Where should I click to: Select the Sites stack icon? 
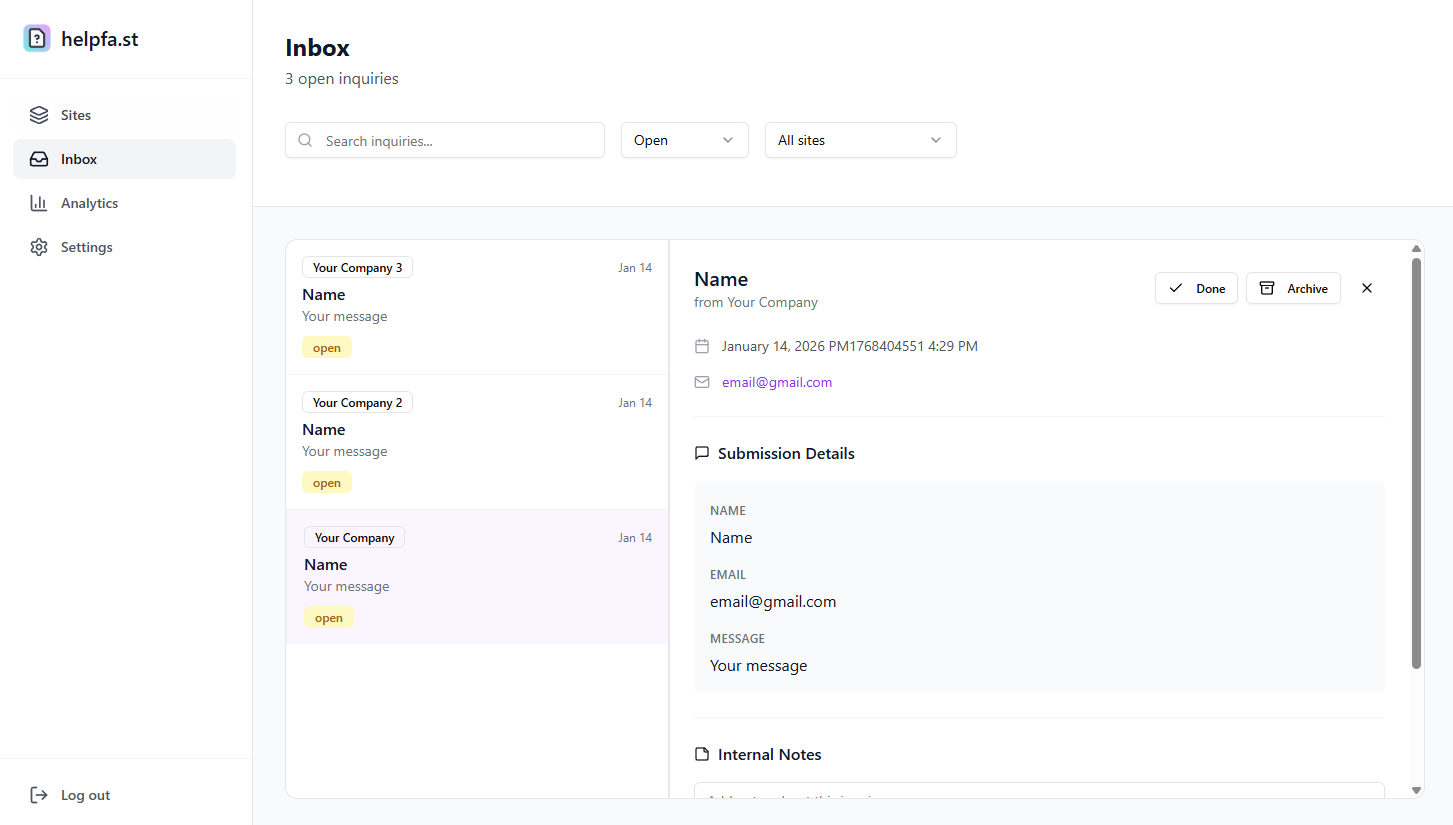pos(38,114)
